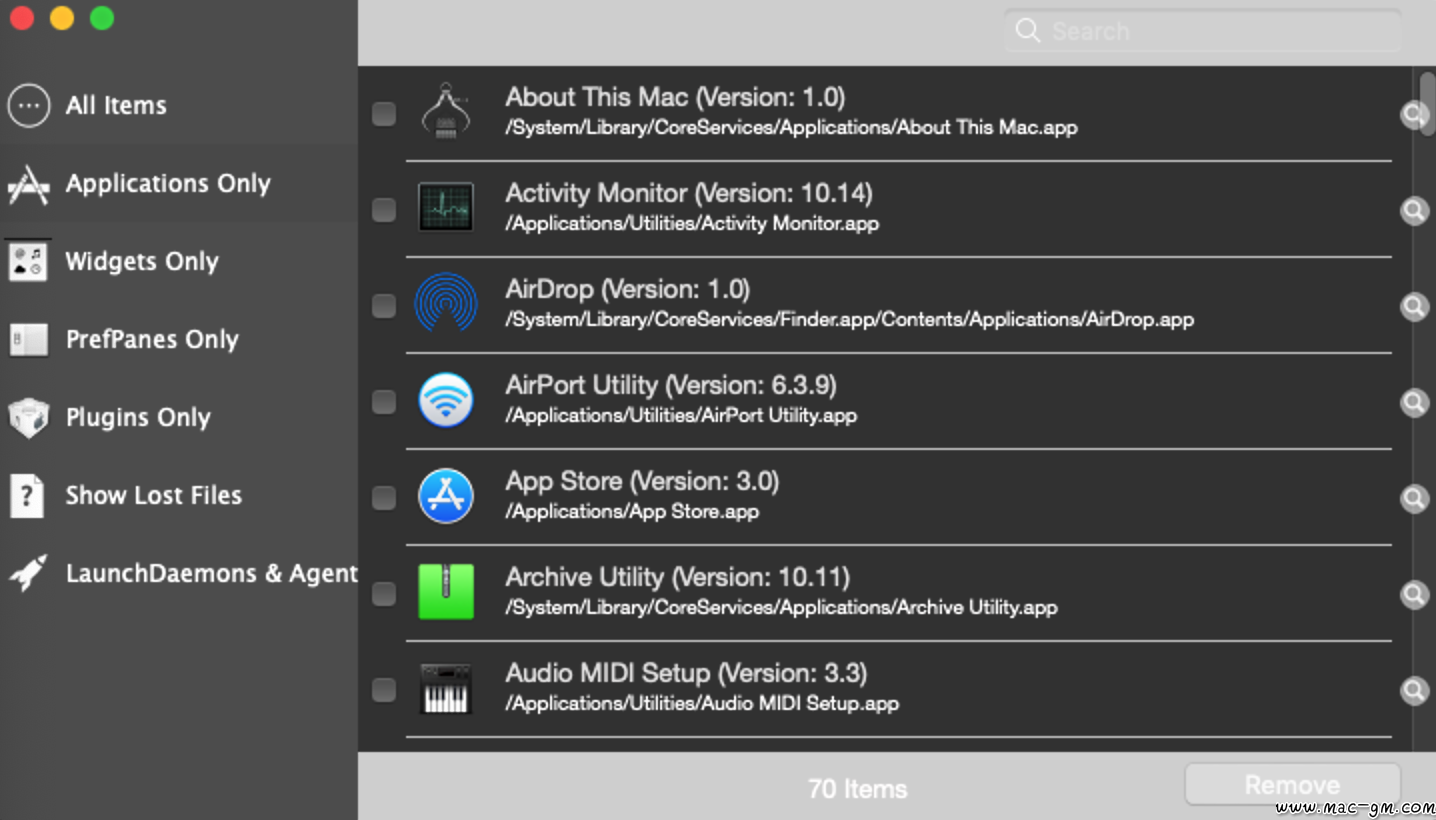Click the Archive Utility.app file path text

781,607
